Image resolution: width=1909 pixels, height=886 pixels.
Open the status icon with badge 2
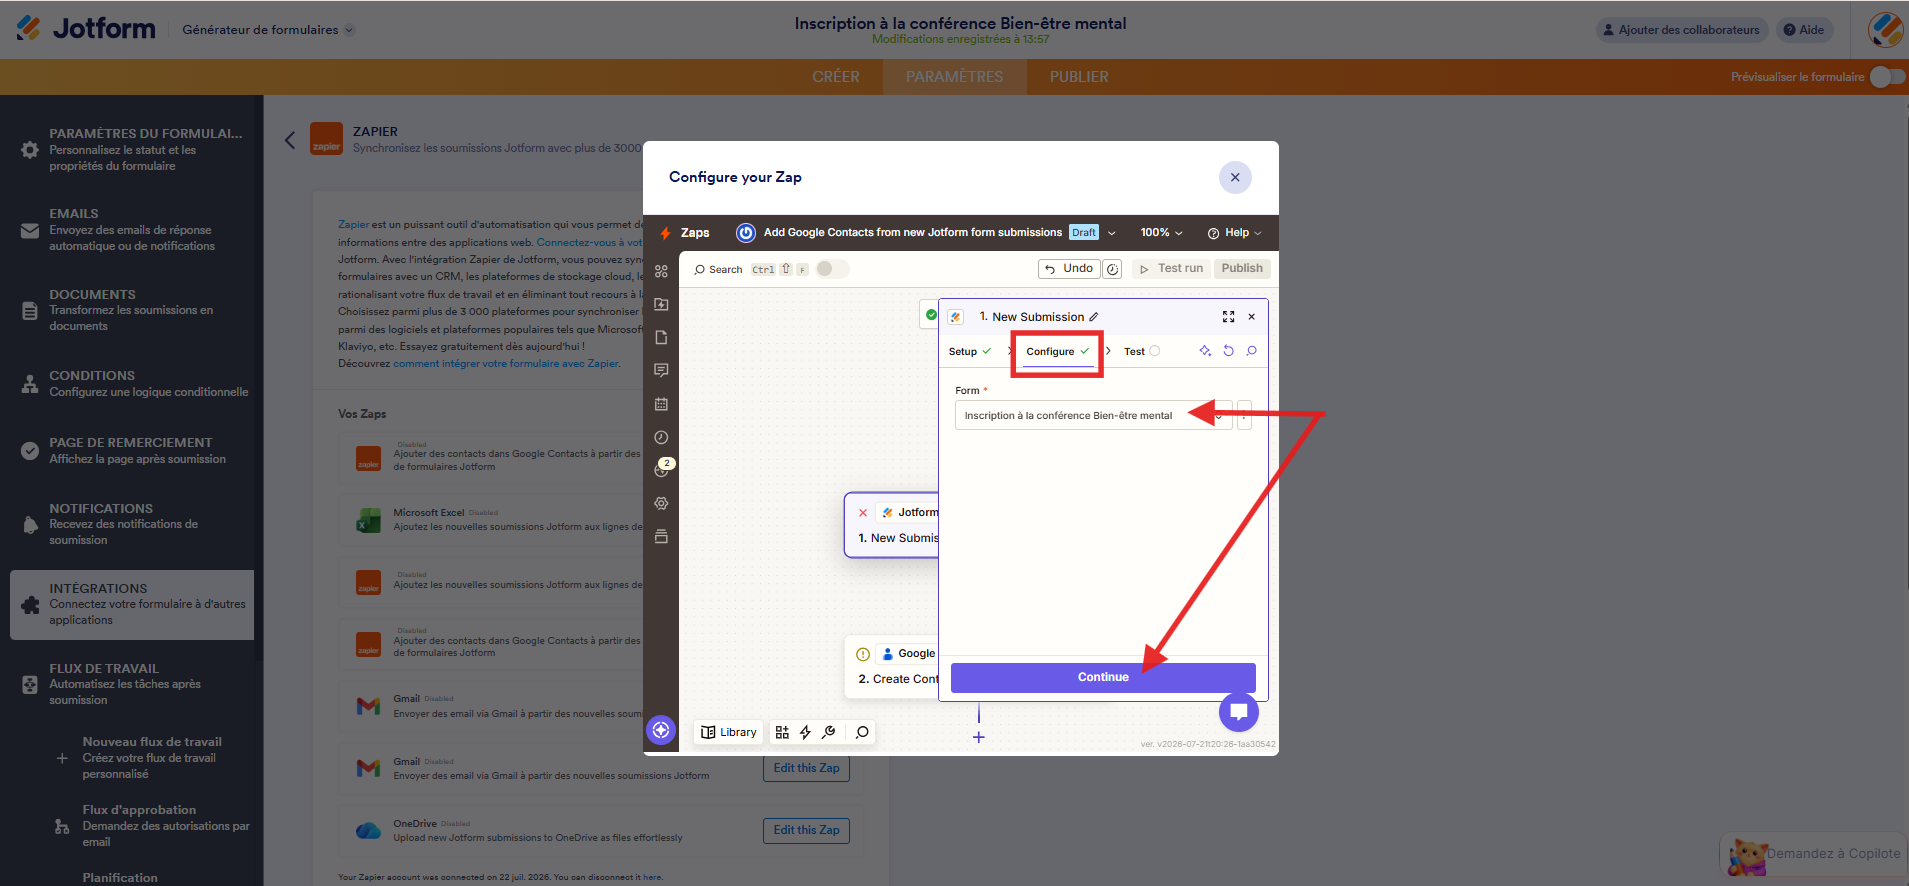663,468
